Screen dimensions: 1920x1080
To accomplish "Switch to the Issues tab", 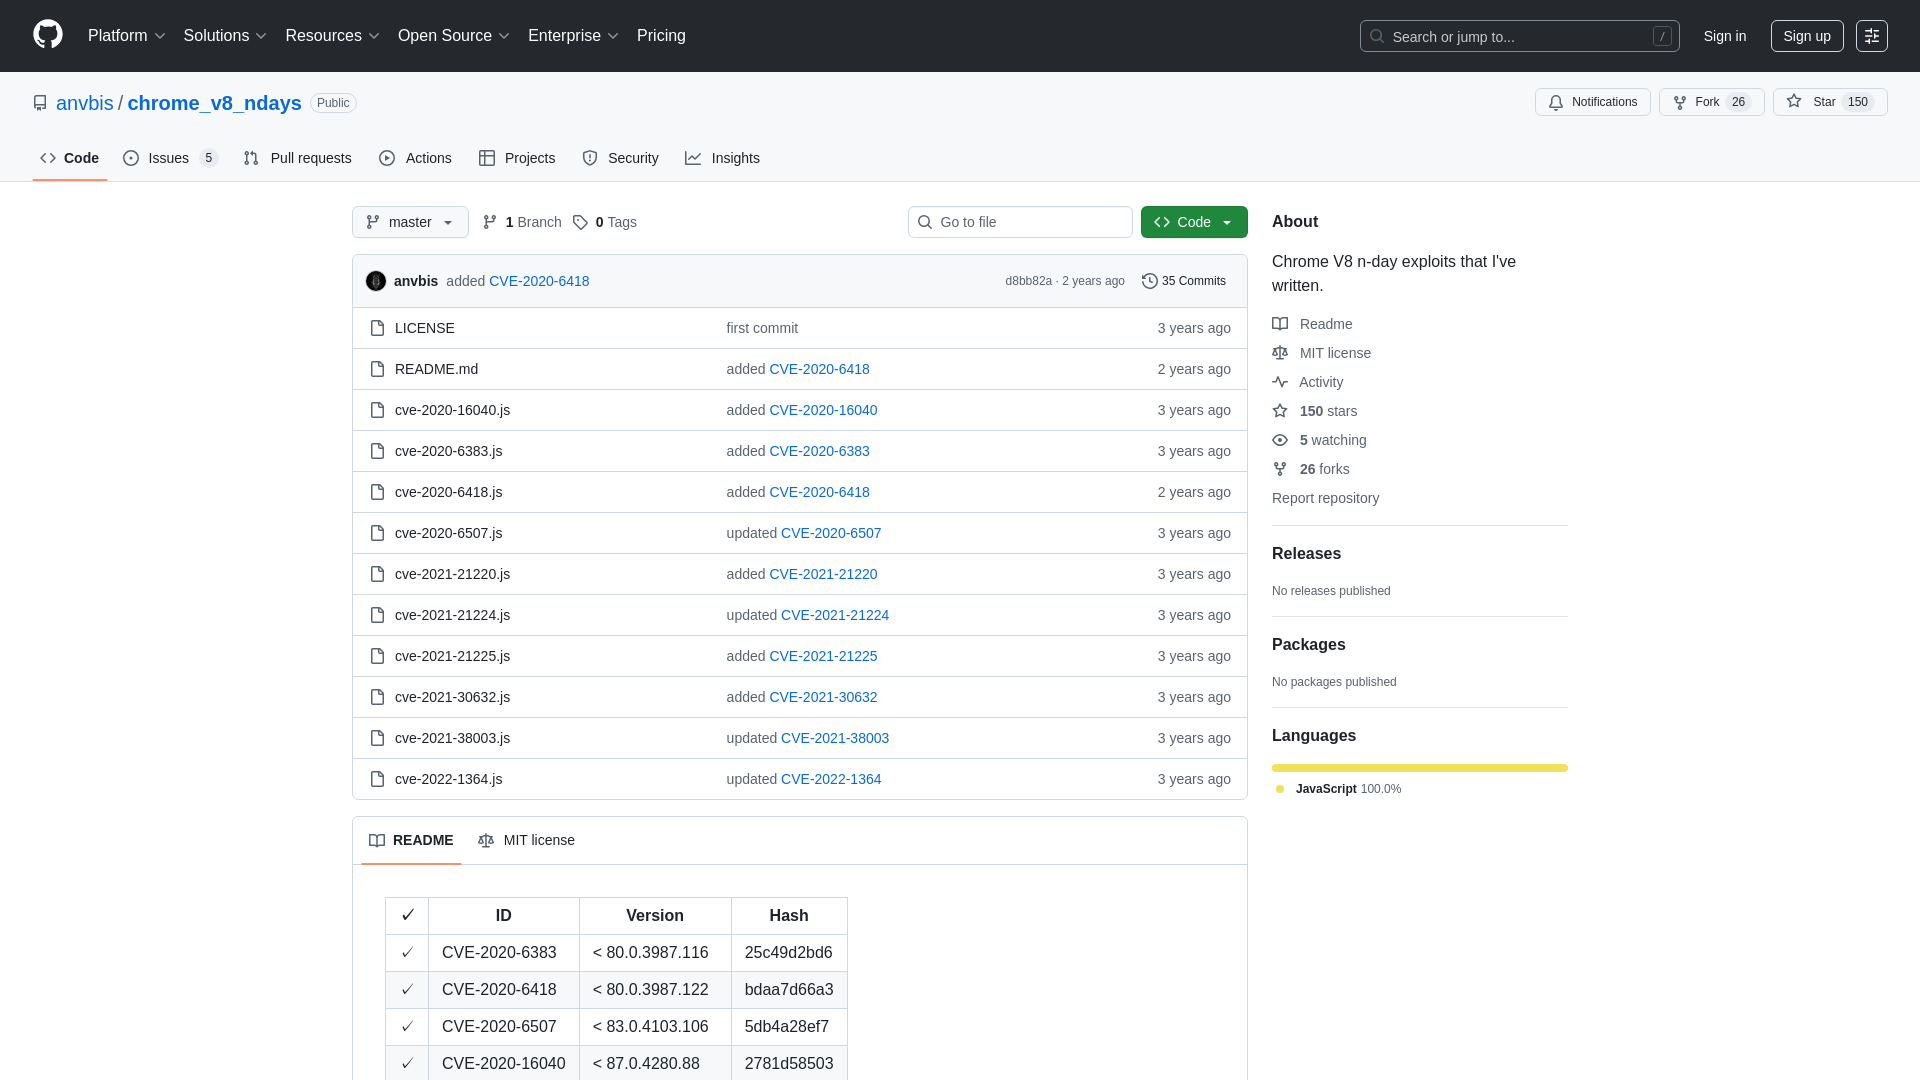I will tap(167, 158).
